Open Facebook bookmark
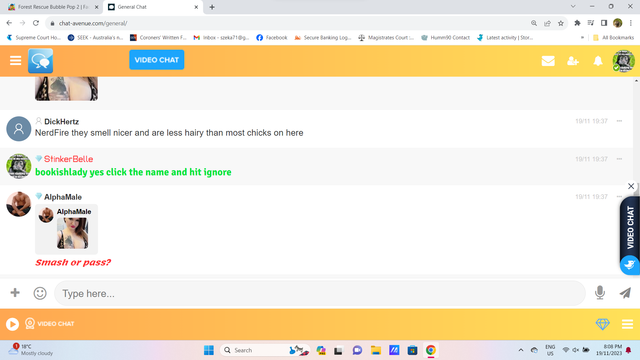Screen dimensions: 640x360 coord(272,38)
